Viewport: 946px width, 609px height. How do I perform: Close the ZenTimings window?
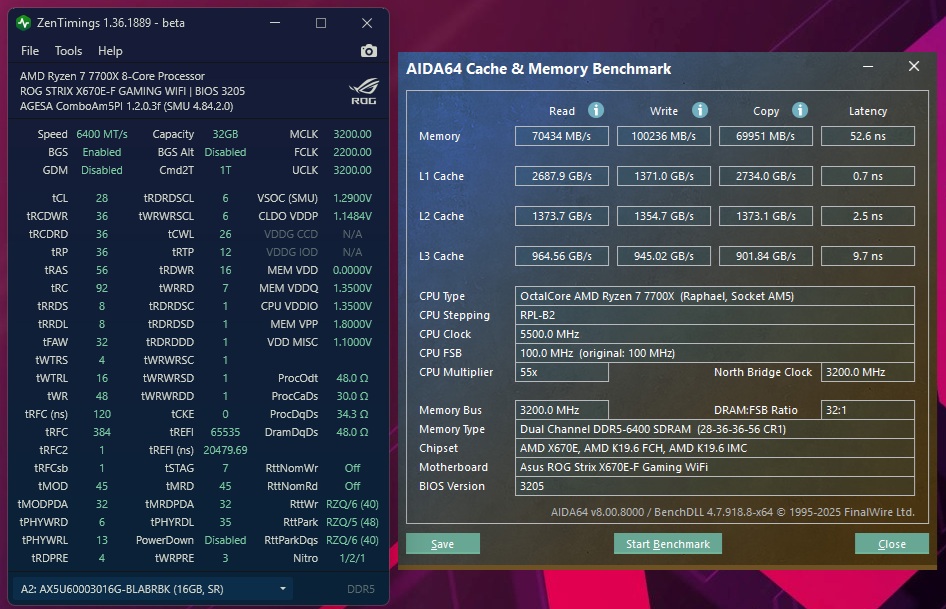367,23
